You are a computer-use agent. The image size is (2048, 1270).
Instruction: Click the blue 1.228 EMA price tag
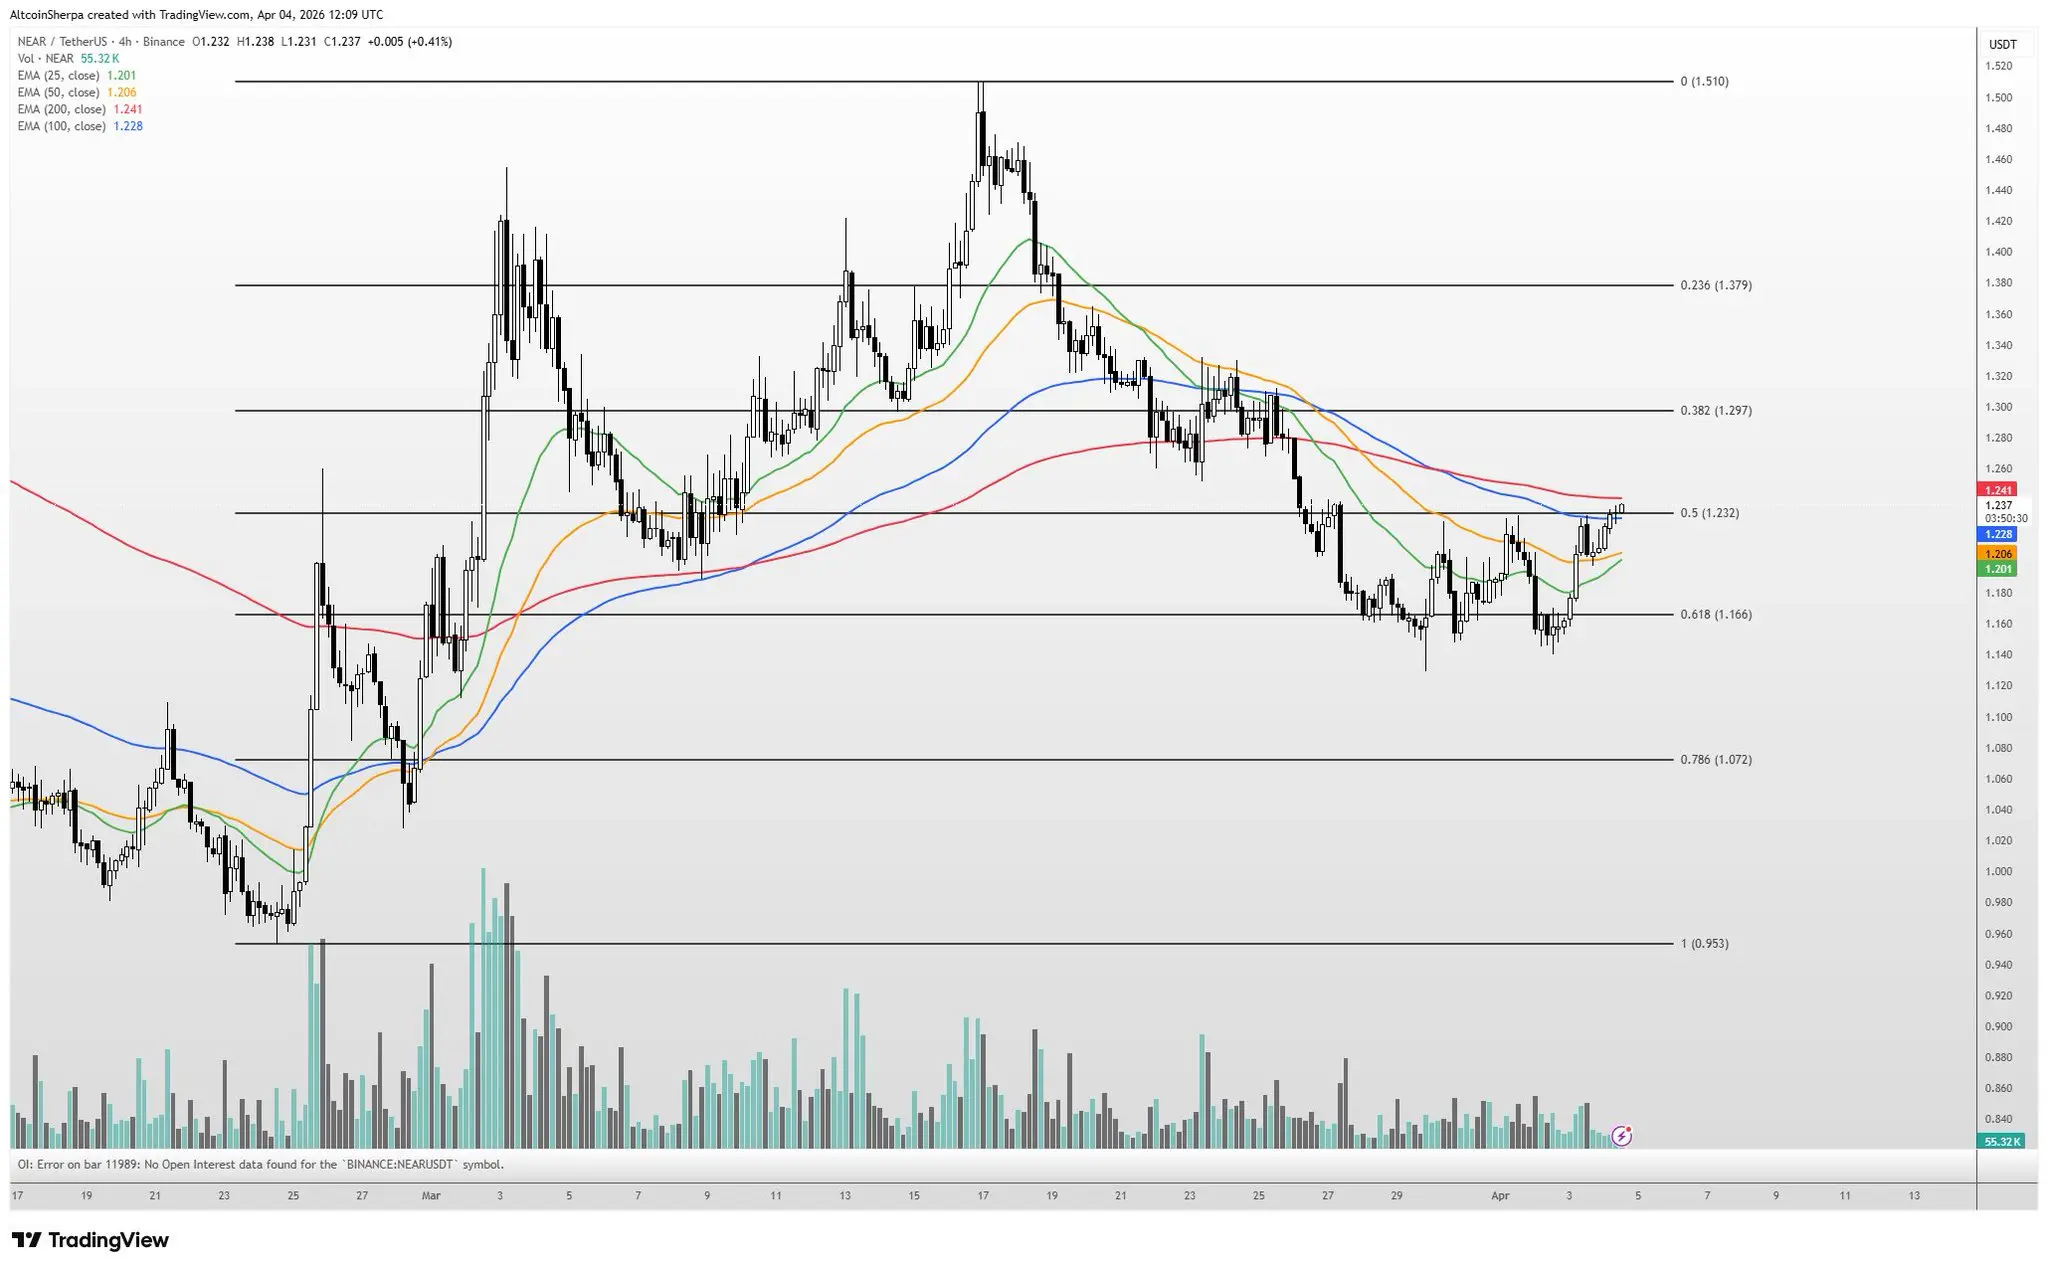click(1998, 534)
